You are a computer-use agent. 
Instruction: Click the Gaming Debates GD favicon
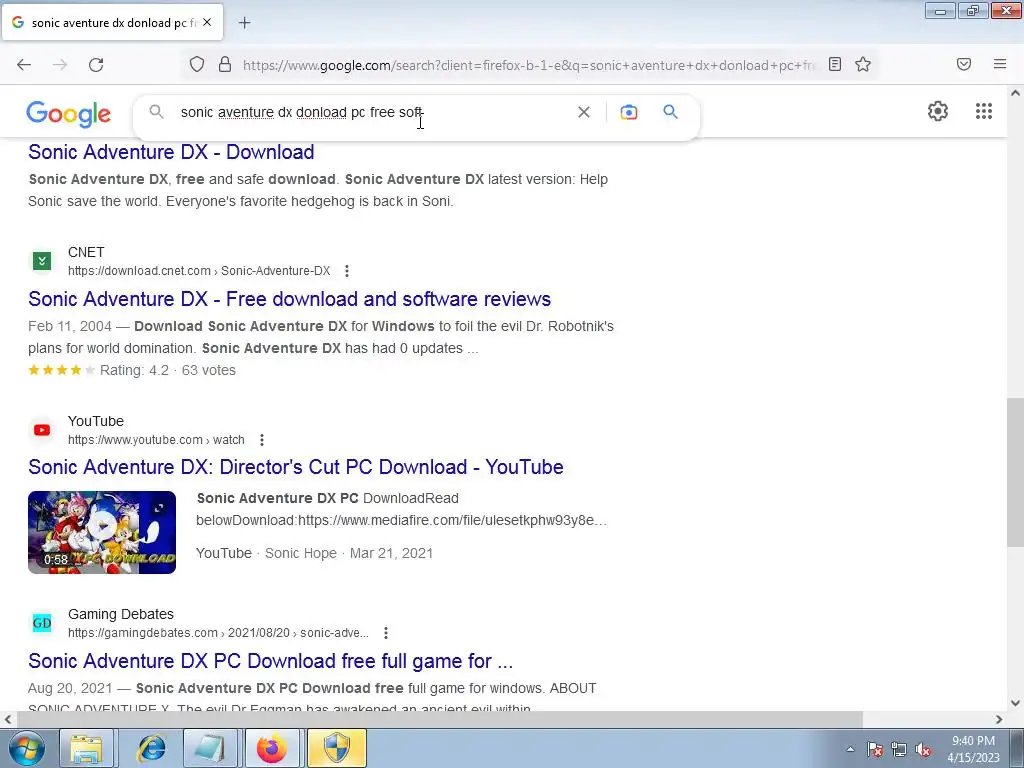[x=42, y=623]
